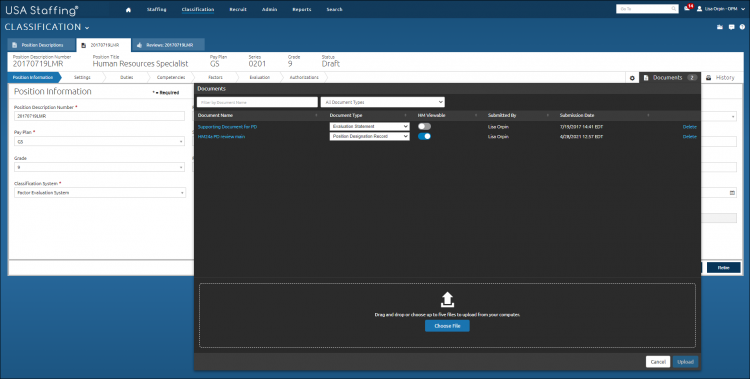Open user menu chevron beside OPM
This screenshot has height=379, width=750.
743,9
